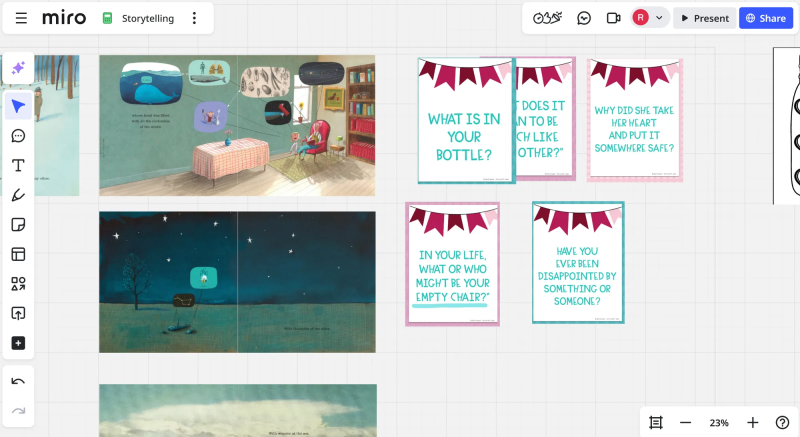Select the Pen drawing tool
The image size is (800, 437).
click(x=18, y=195)
